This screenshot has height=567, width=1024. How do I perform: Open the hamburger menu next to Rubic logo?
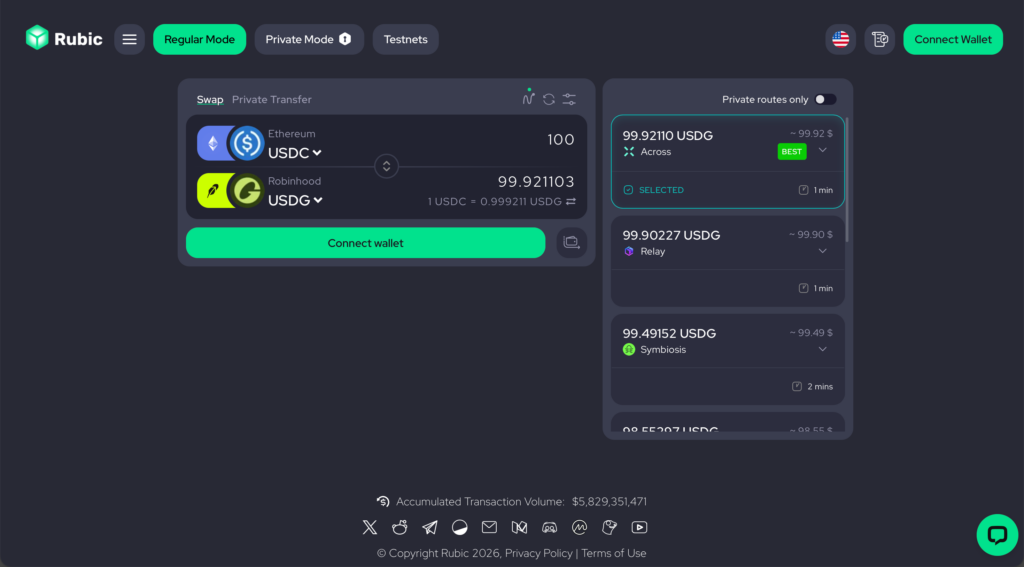(129, 39)
